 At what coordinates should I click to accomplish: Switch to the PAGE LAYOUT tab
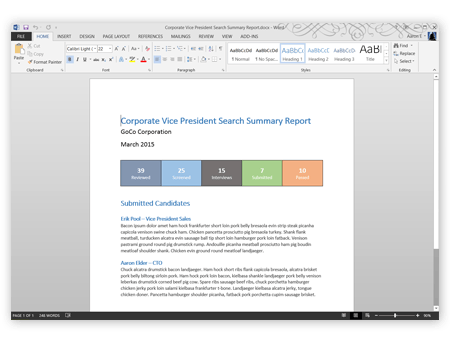click(x=116, y=36)
